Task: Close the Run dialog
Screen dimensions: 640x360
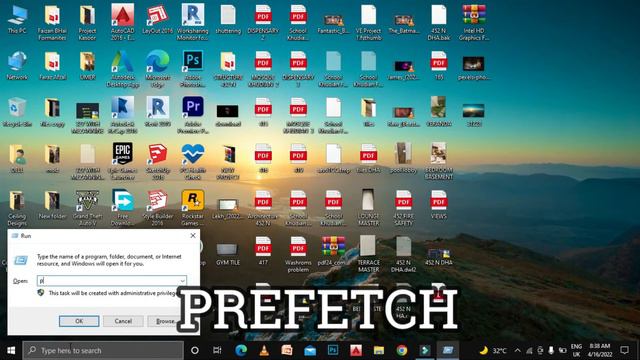Action: [x=193, y=236]
